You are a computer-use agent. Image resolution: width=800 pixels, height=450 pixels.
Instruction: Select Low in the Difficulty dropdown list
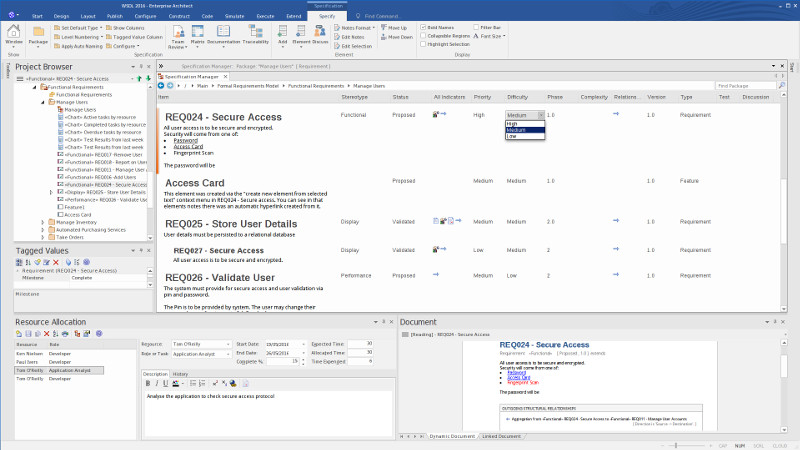512,136
